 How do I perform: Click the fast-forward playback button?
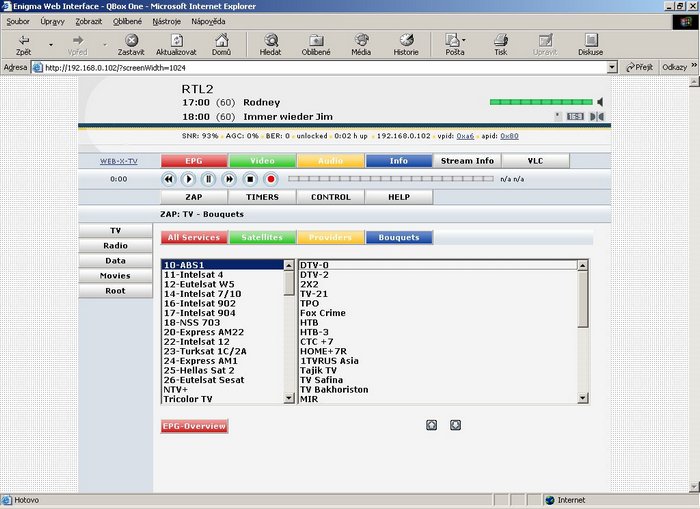click(229, 179)
